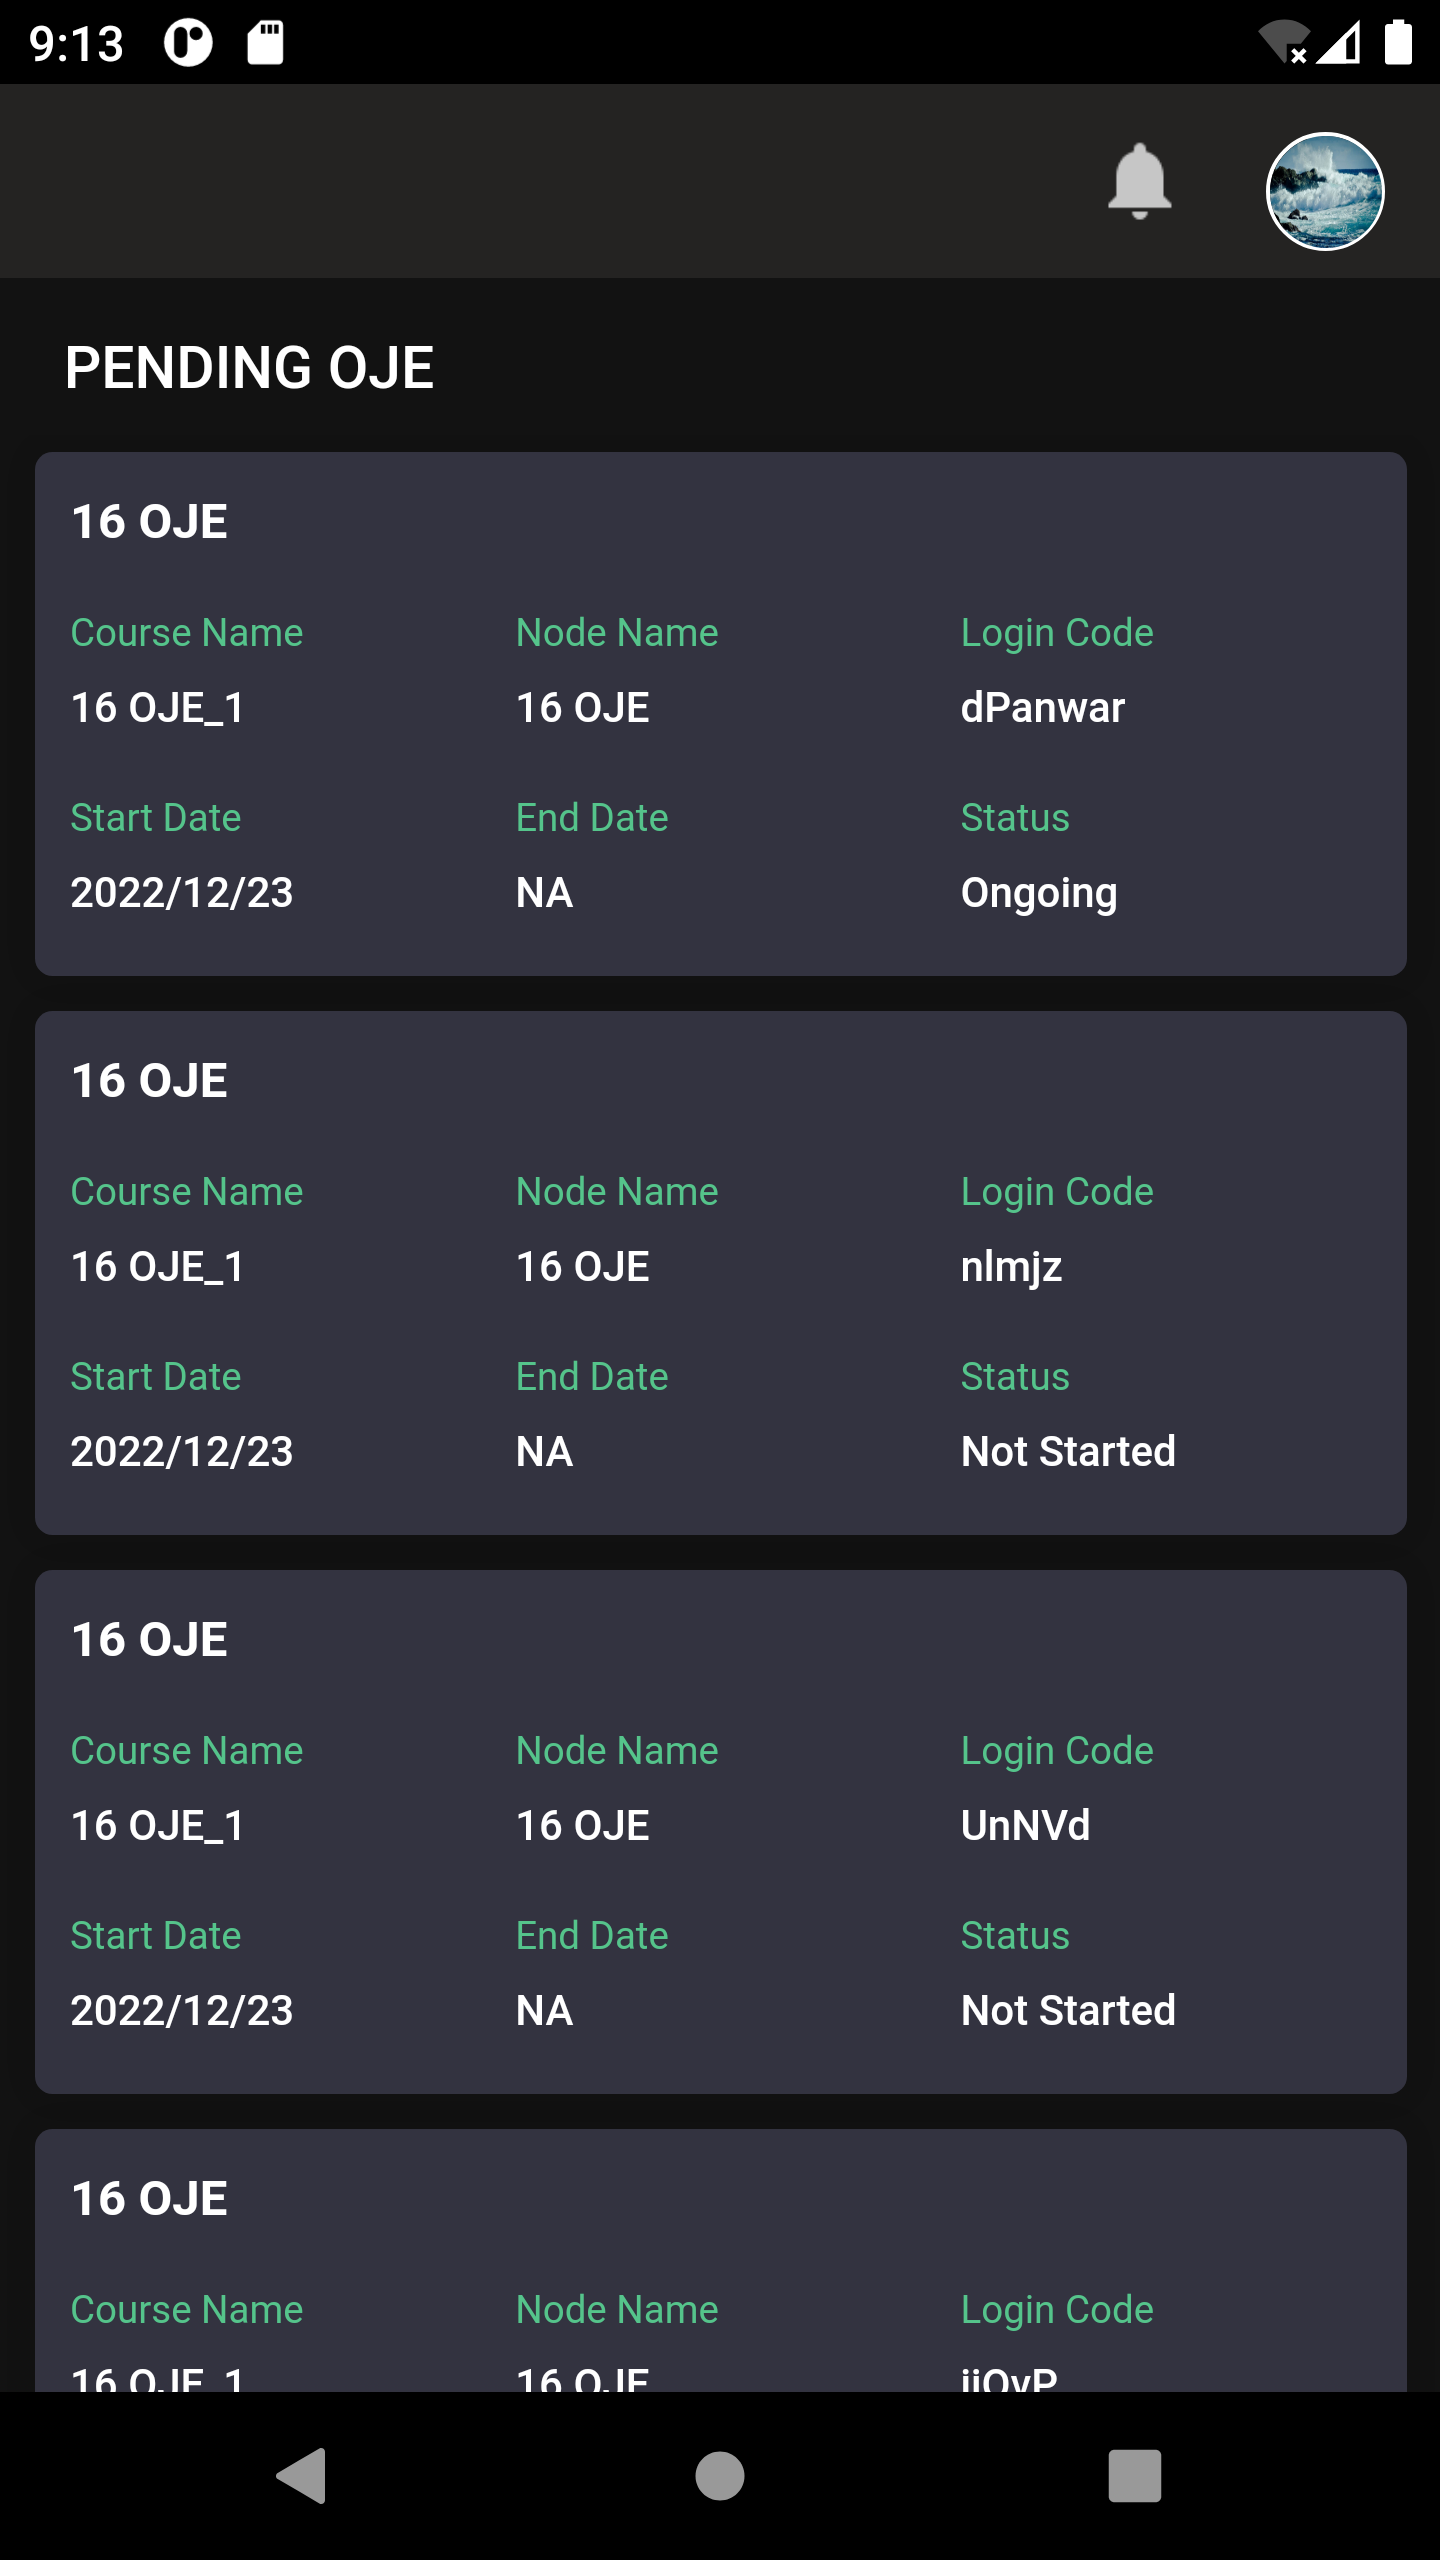Viewport: 1440px width, 2560px height.
Task: Select the partially visible fourth OJE card
Action: coord(721,2260)
